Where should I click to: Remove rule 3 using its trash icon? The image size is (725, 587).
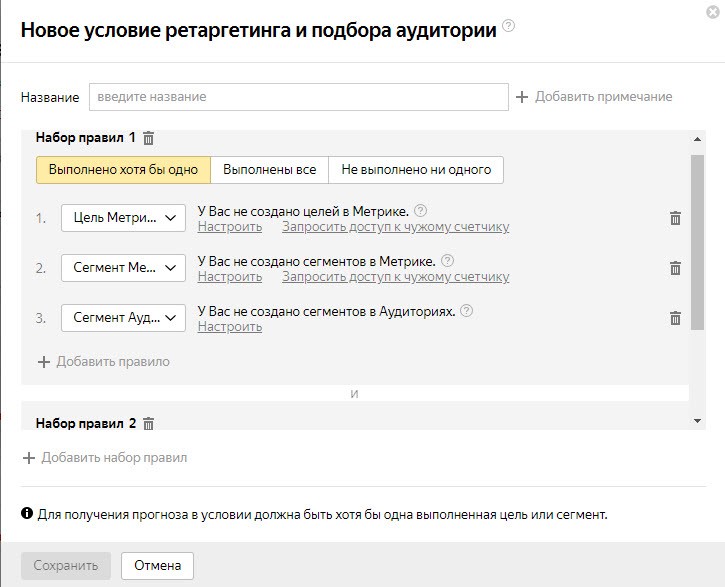[x=675, y=318]
